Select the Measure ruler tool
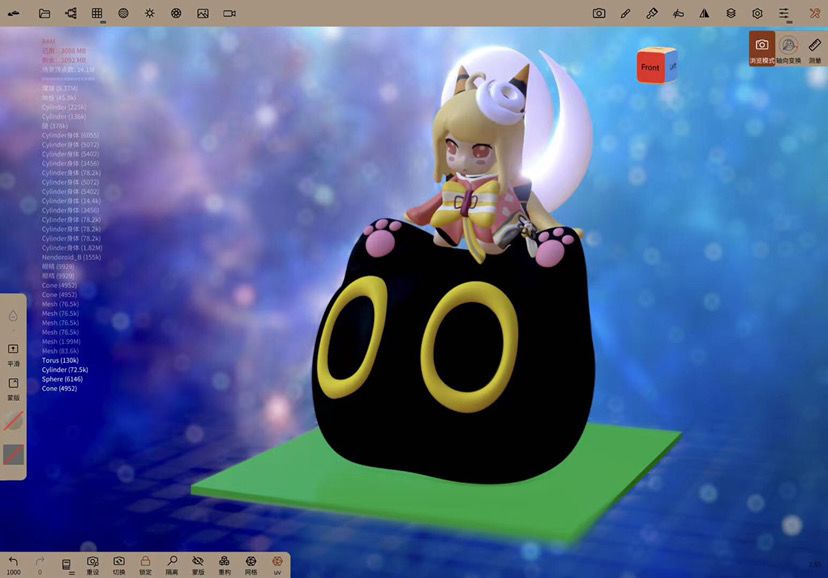The width and height of the screenshot is (828, 578). [815, 49]
